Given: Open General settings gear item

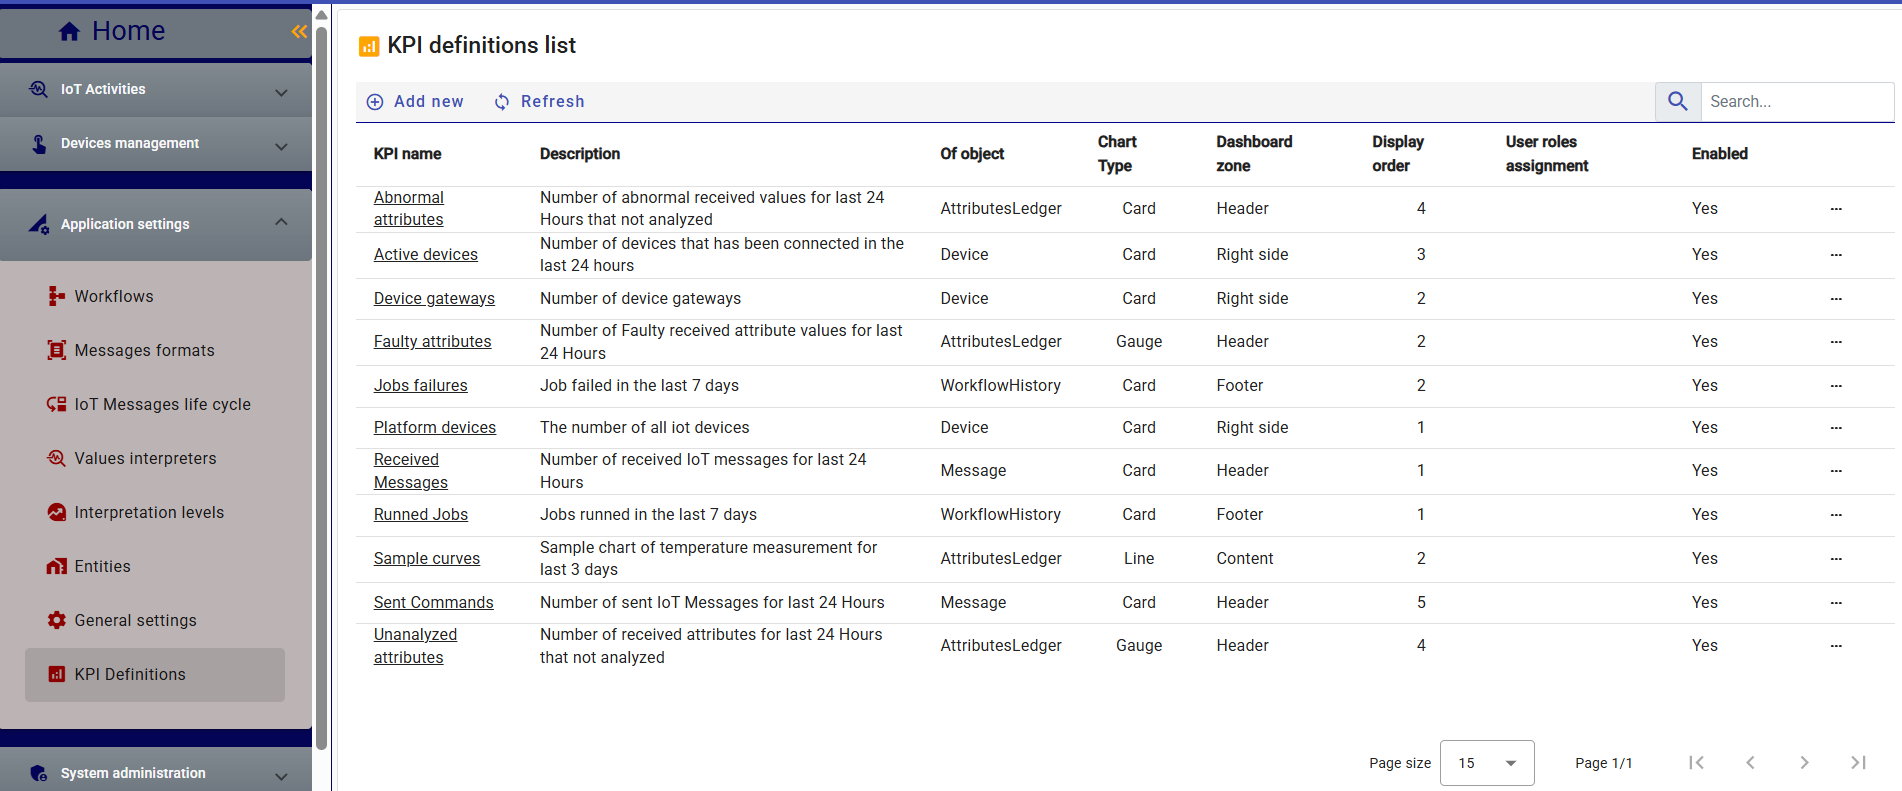Looking at the screenshot, I should click(135, 620).
